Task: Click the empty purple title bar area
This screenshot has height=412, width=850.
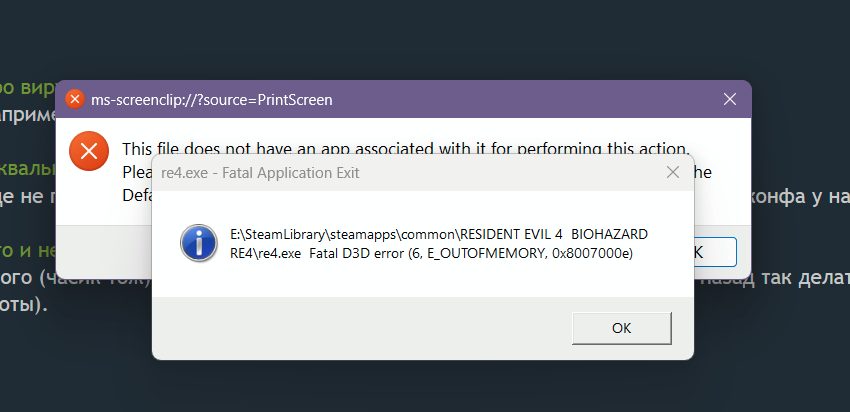Action: pos(520,99)
